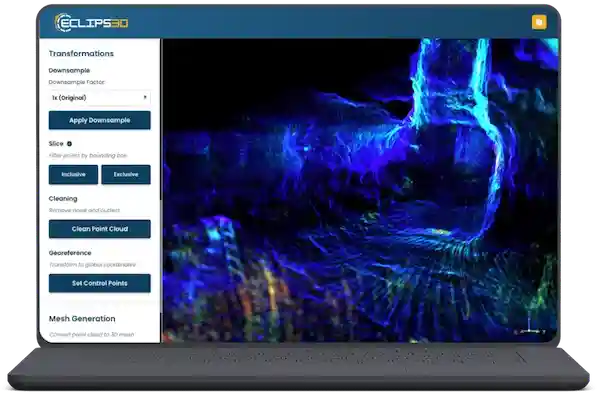Viewport: 597px width, 400px height.
Task: Click the Mesh Generation heading
Action: coord(82,319)
